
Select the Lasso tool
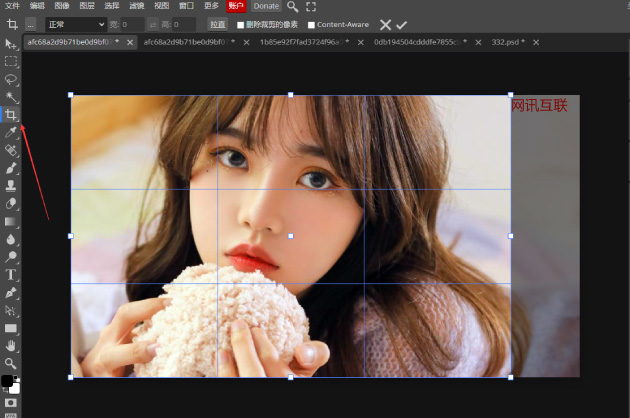11,79
